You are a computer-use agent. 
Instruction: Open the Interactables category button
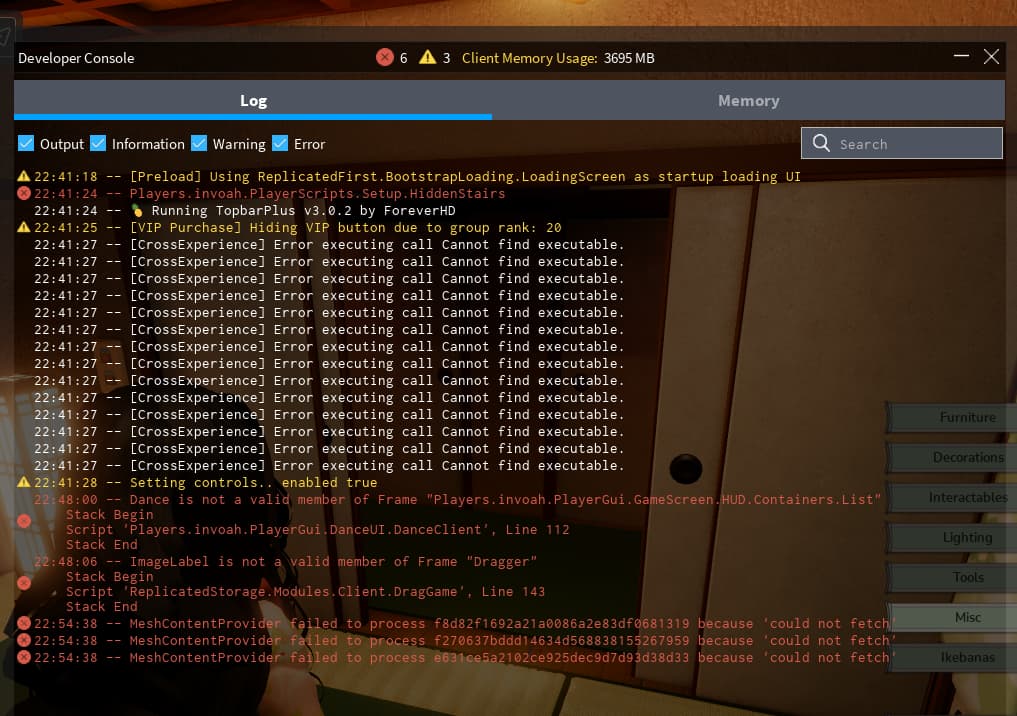(952, 497)
